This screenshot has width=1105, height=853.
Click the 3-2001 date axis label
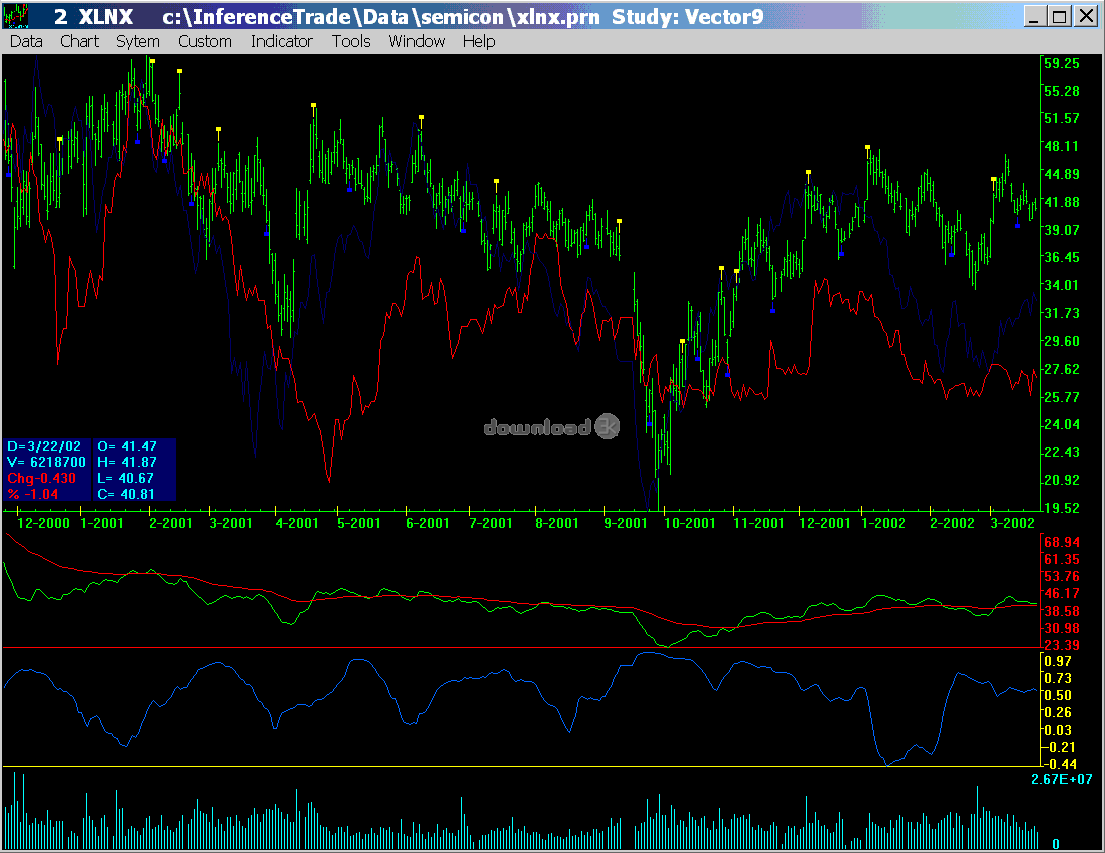231,523
